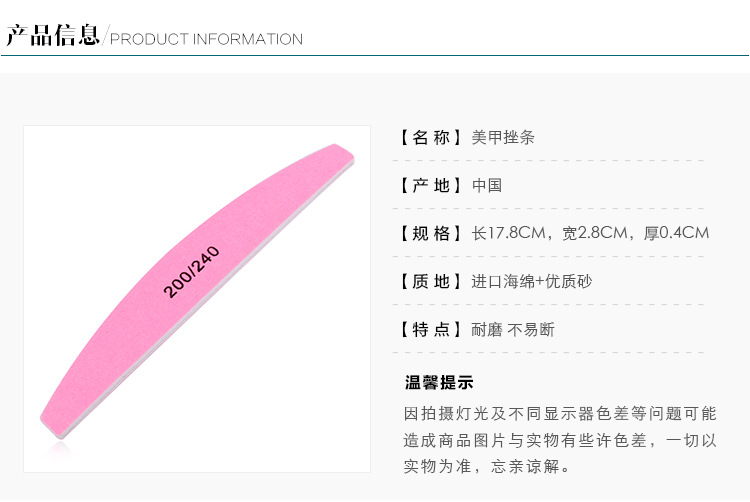Click the origin value 中国
The width and height of the screenshot is (750, 502).
tap(487, 185)
